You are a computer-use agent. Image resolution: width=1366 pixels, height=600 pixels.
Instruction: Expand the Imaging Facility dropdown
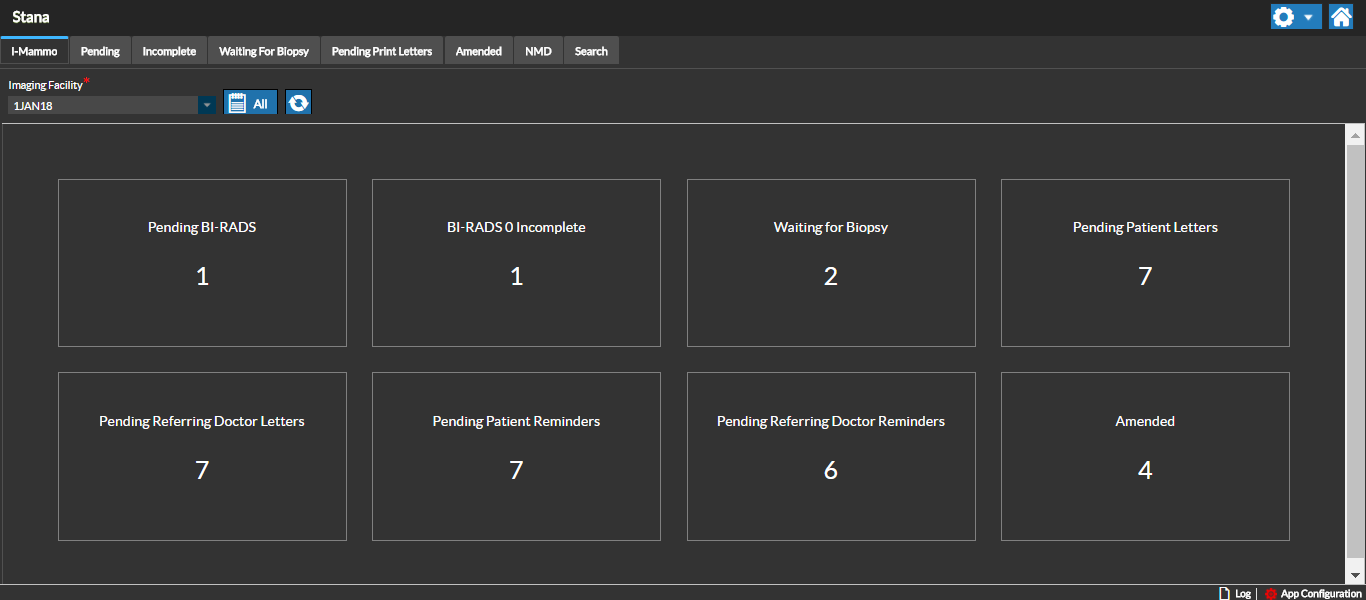tap(206, 105)
